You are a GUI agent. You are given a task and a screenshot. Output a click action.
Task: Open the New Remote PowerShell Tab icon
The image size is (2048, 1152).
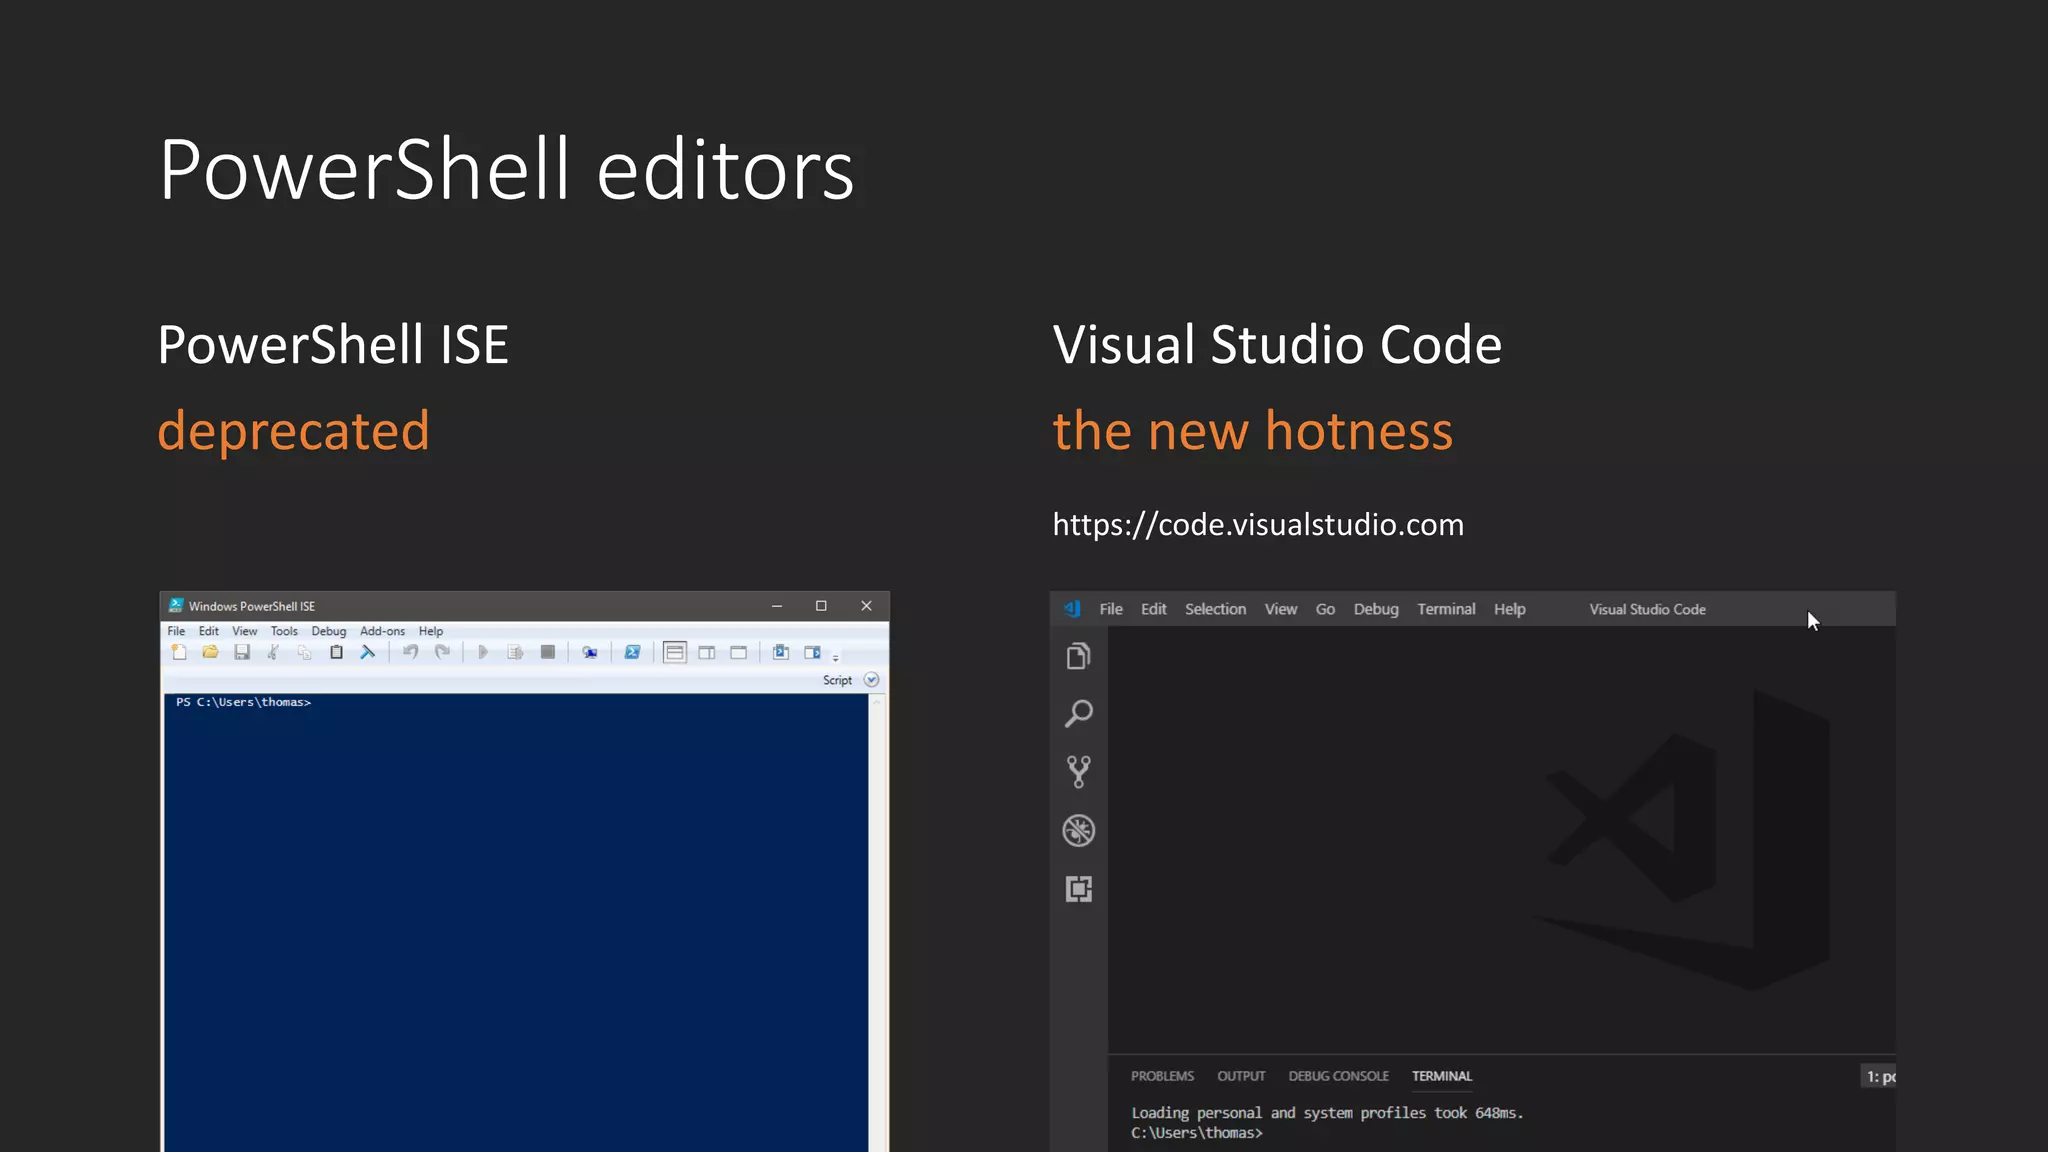pyautogui.click(x=590, y=653)
